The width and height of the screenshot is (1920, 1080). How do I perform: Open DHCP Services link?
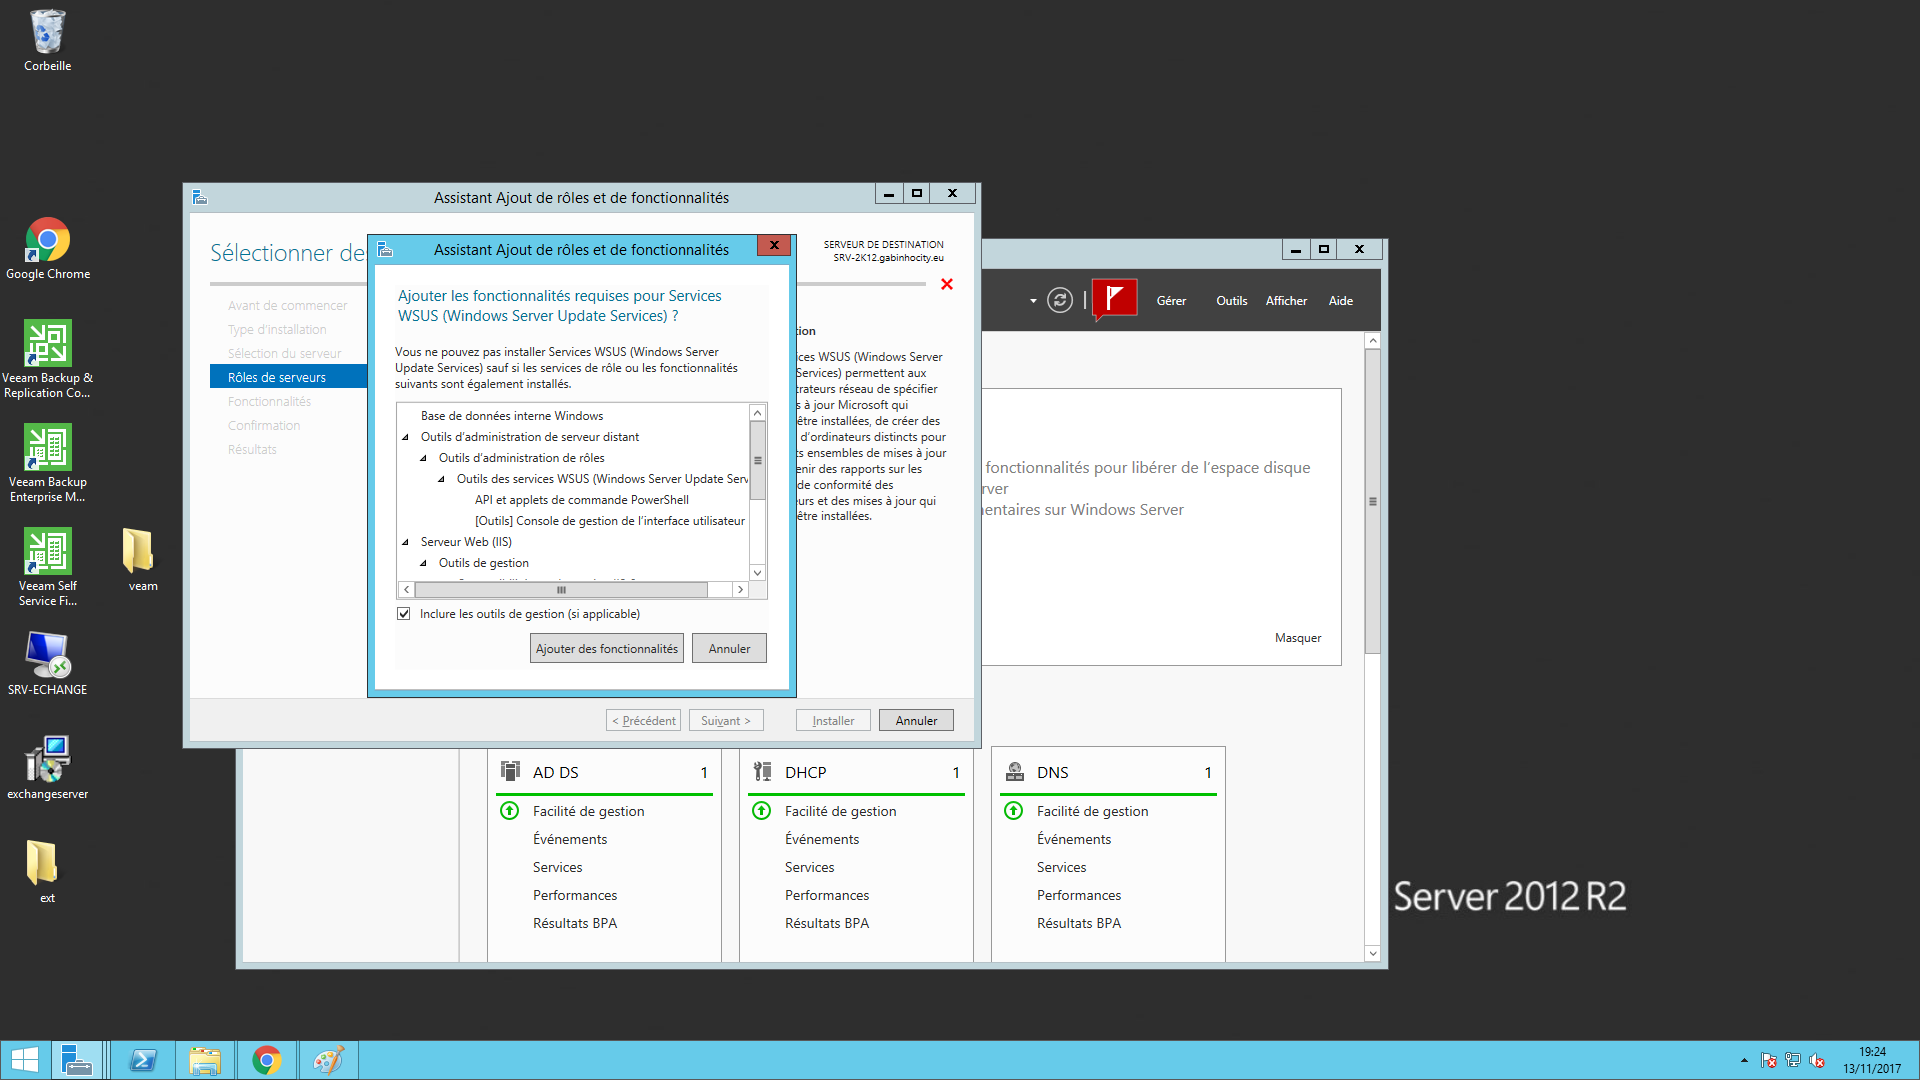coord(809,867)
